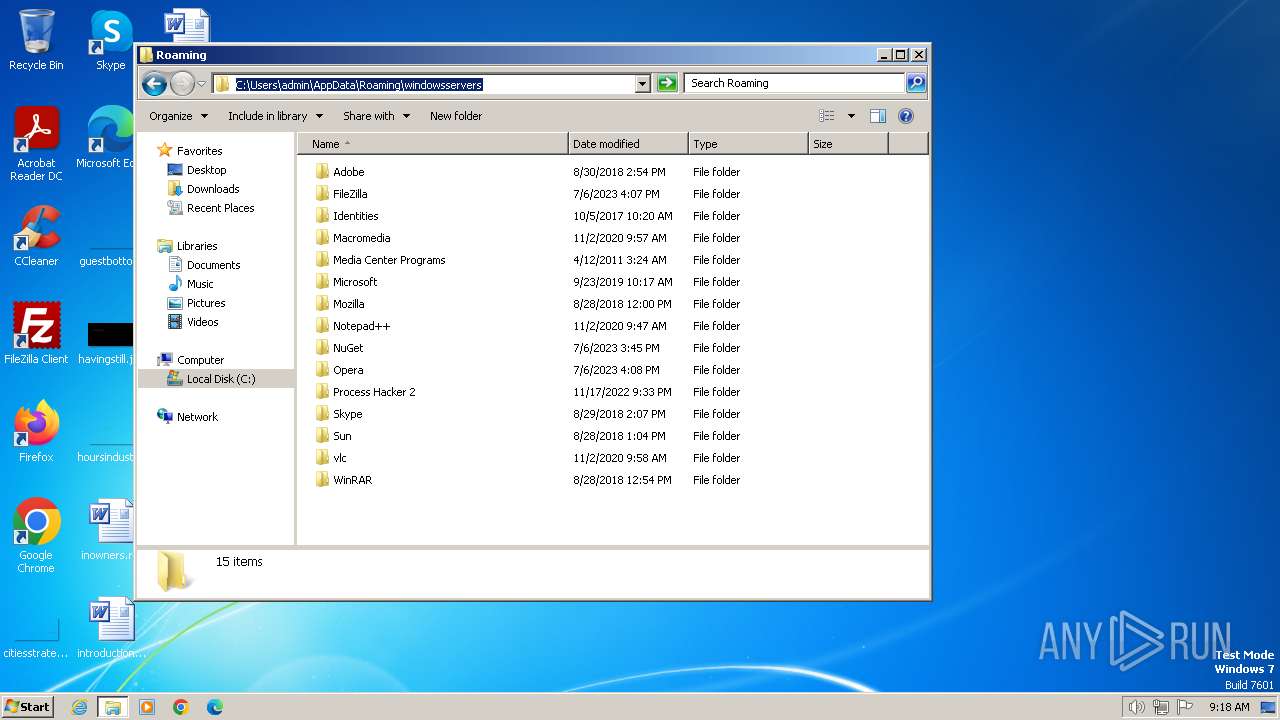
Task: Select Desktop in the navigation pane
Action: click(x=206, y=170)
